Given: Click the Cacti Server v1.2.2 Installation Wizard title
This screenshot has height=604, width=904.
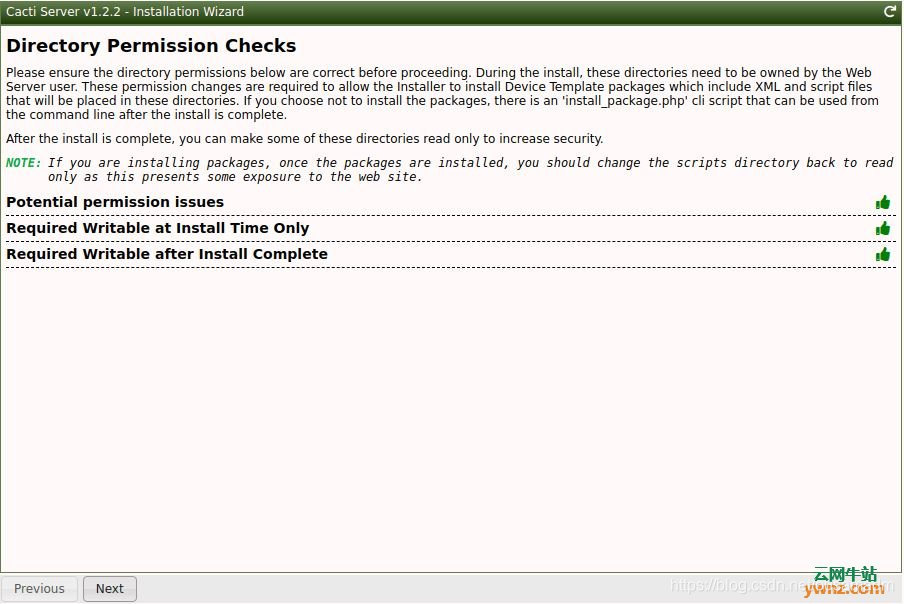Looking at the screenshot, I should click(x=125, y=12).
